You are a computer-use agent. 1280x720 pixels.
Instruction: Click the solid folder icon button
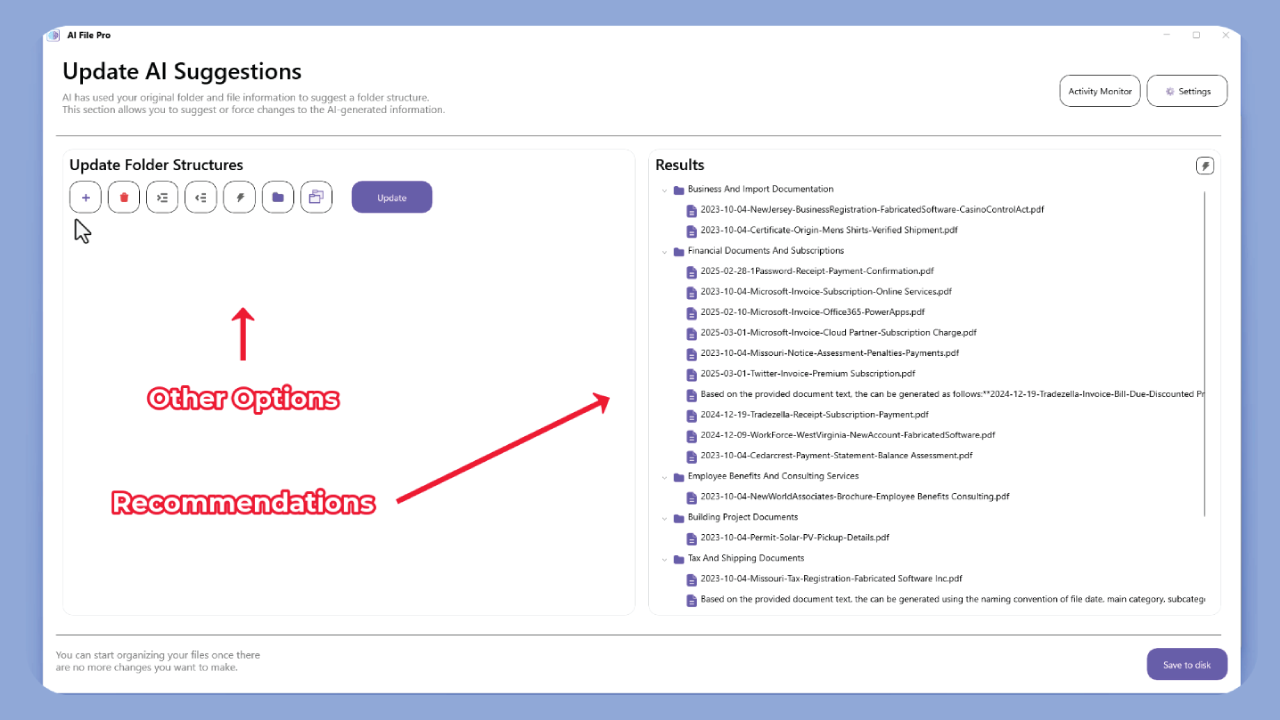pyautogui.click(x=278, y=197)
